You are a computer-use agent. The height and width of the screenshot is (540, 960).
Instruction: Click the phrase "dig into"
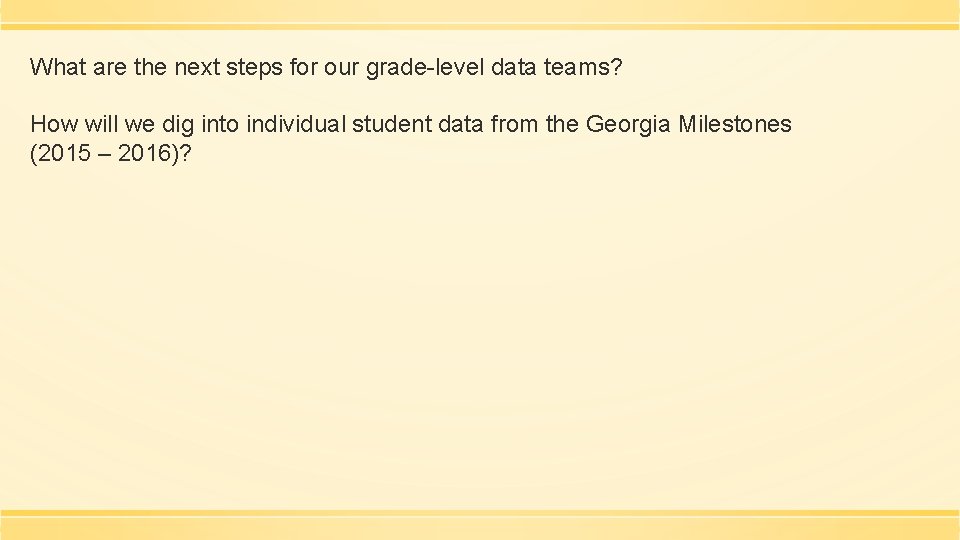(x=199, y=125)
